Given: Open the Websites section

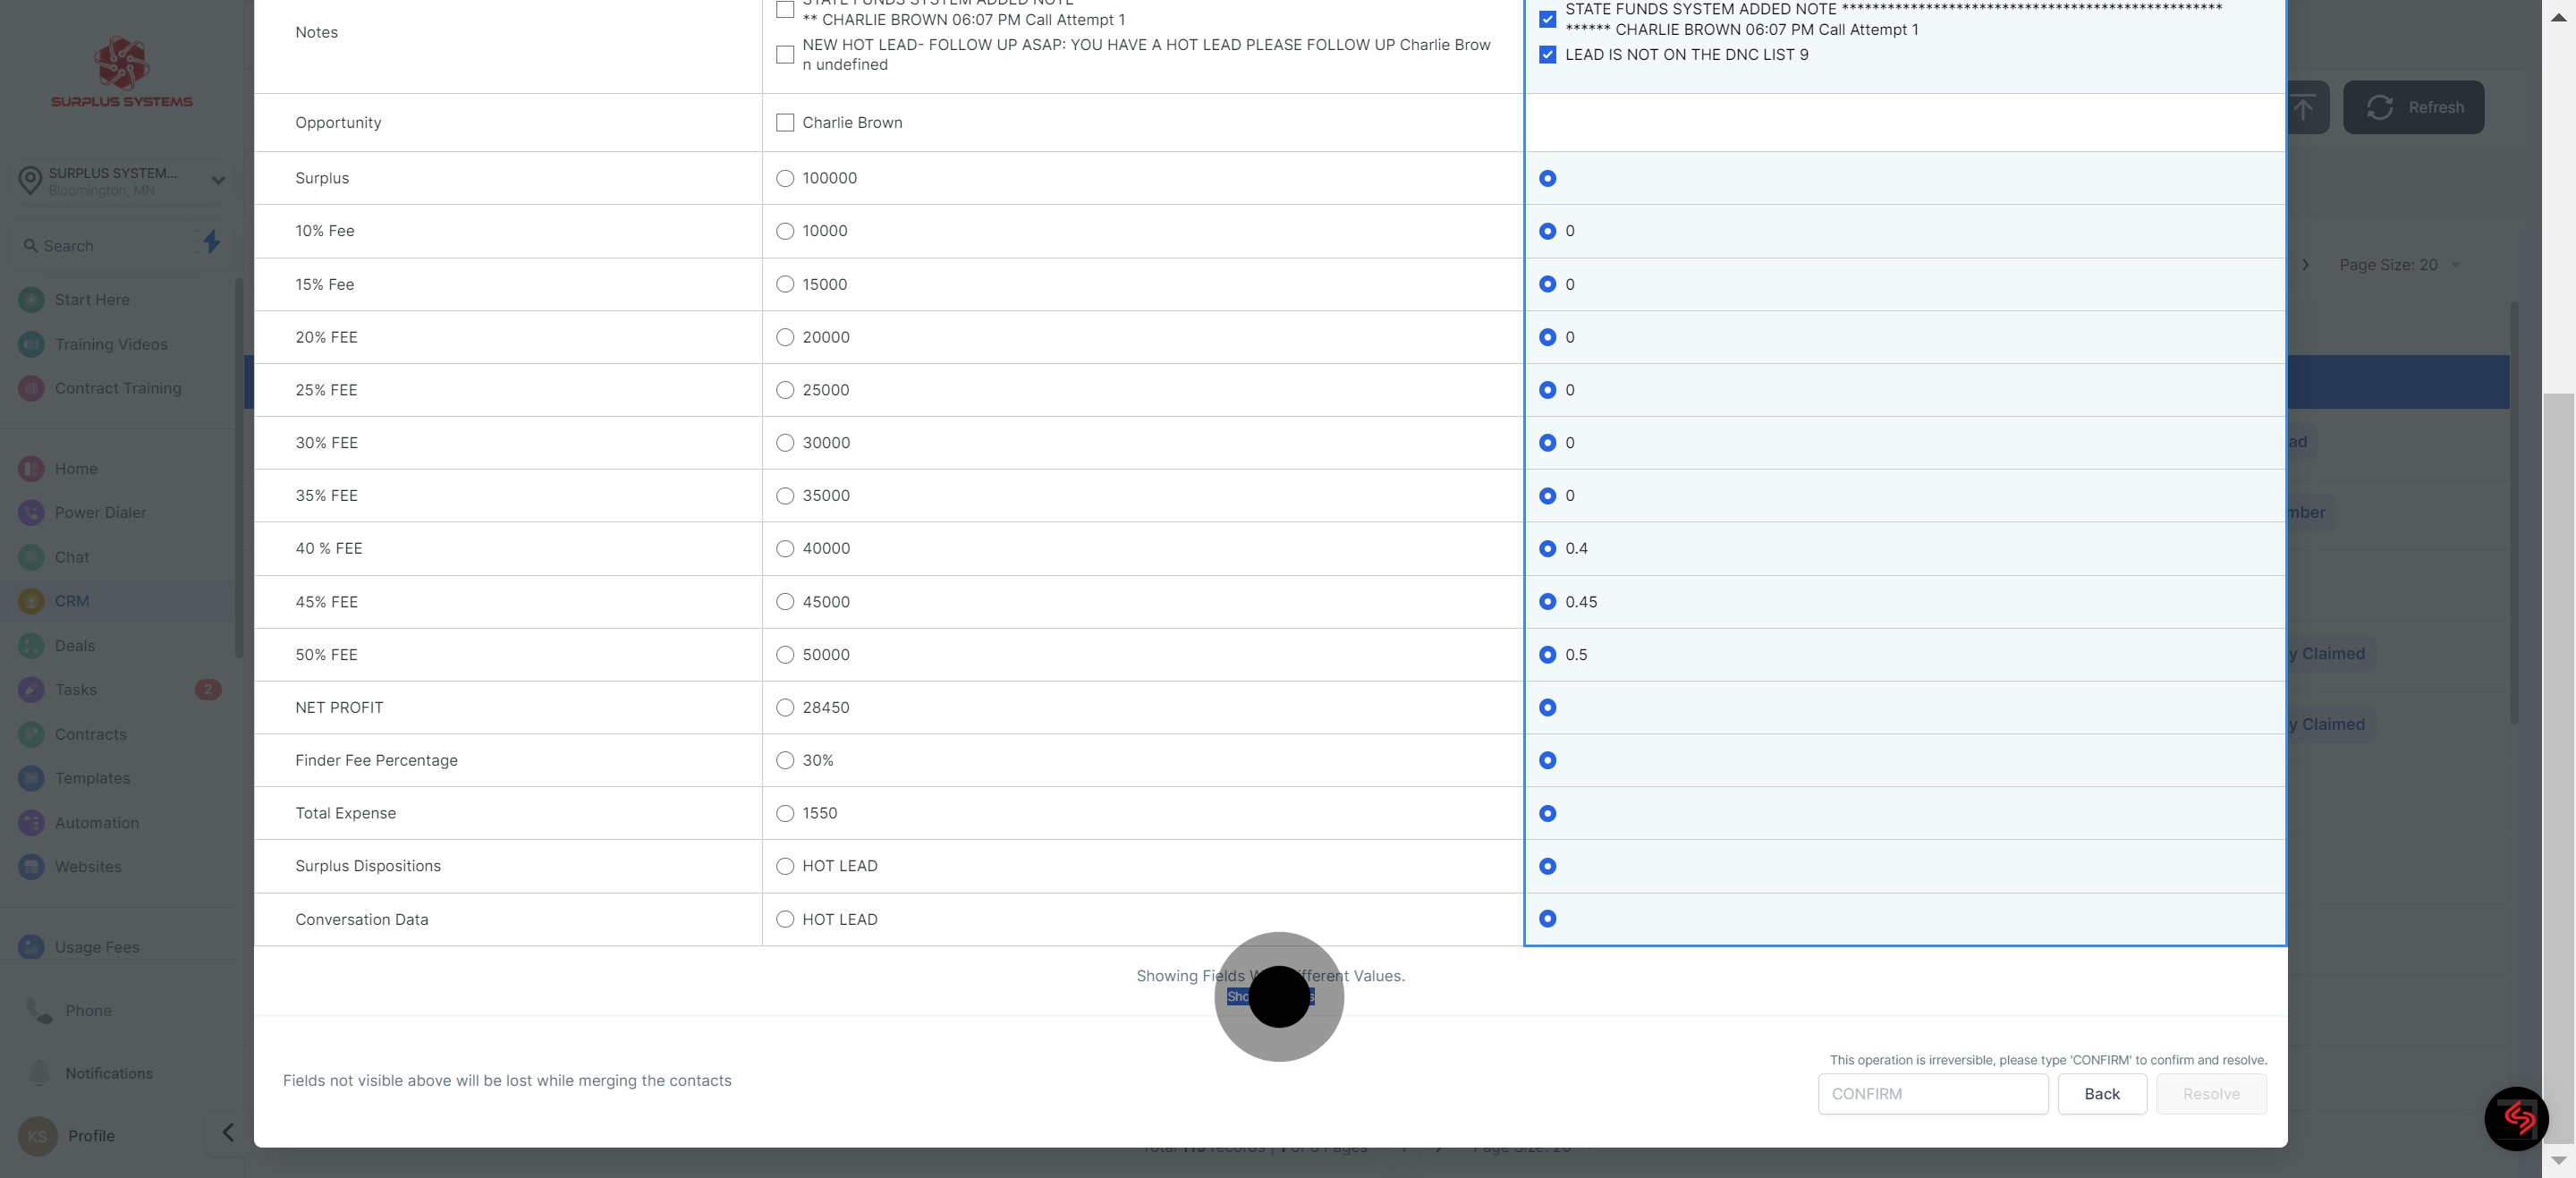Looking at the screenshot, I should point(88,866).
